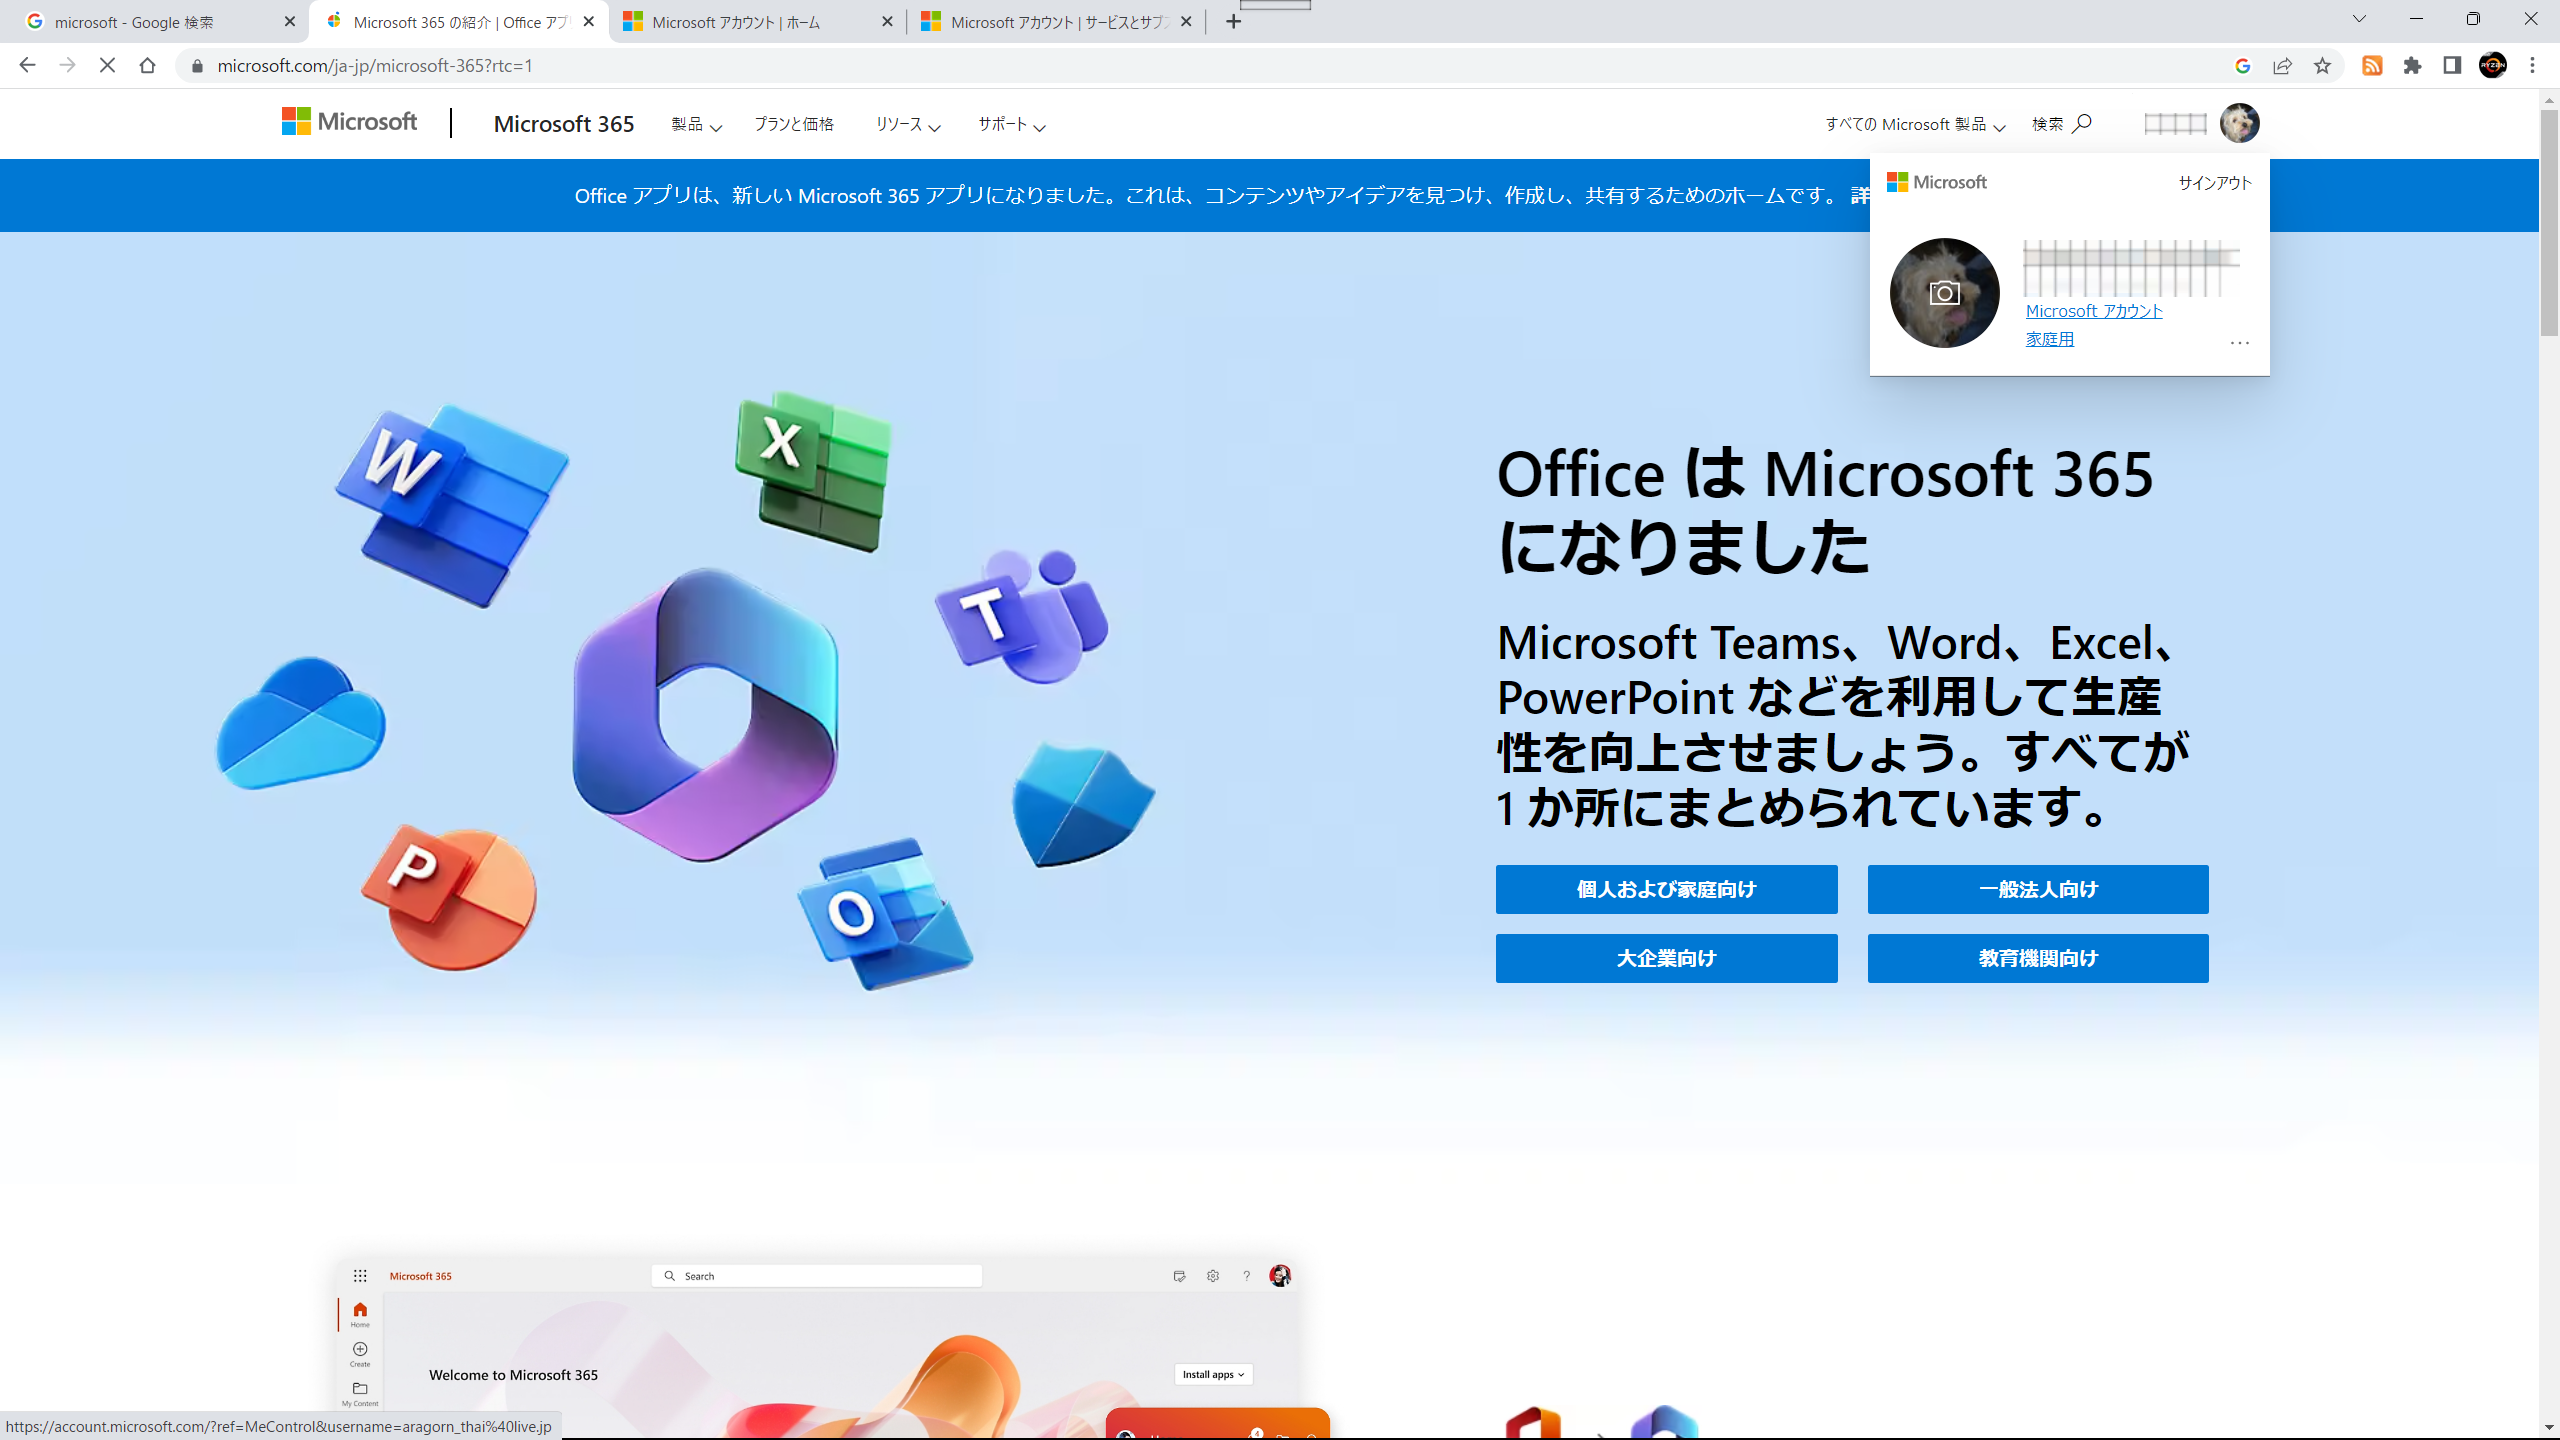The width and height of the screenshot is (2560, 1440).
Task: Open Chrome three-dot menu
Action: click(2533, 66)
